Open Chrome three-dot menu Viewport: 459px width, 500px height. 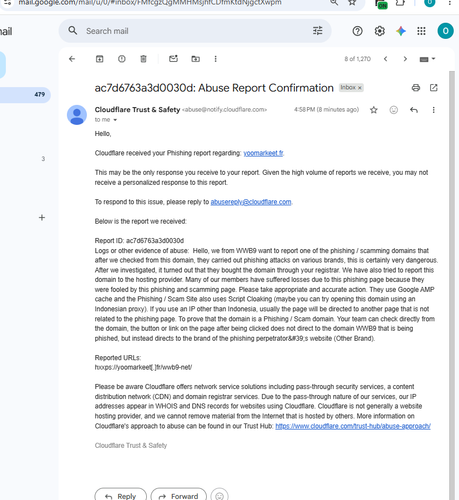pyautogui.click(x=449, y=3)
